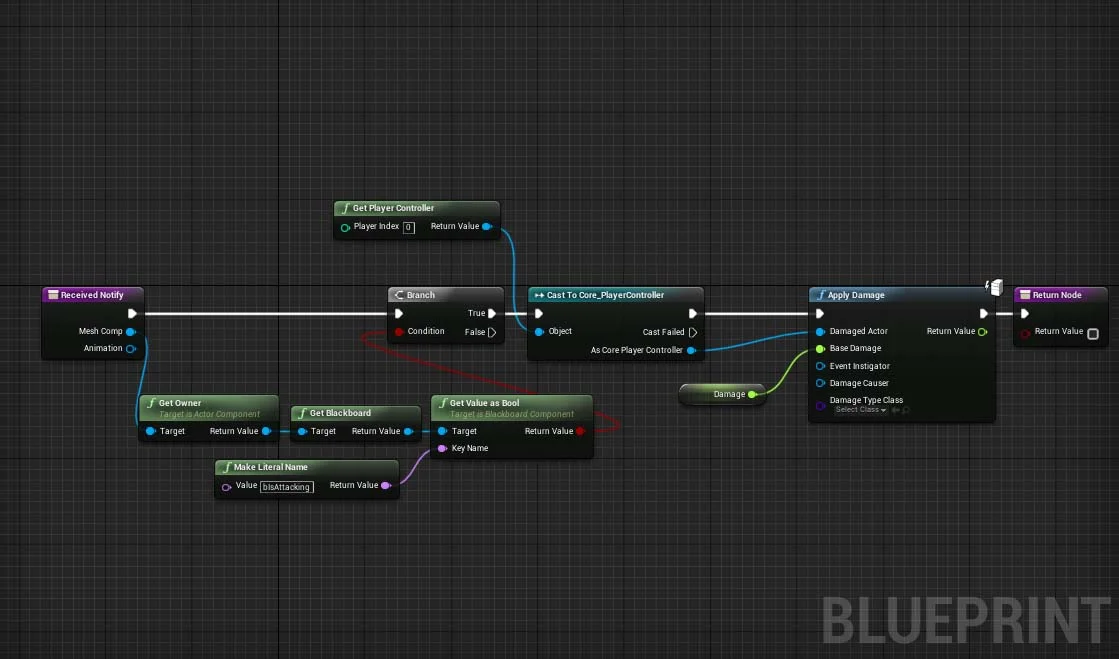
Task: Select the Damage variable node
Action: [x=722, y=394]
